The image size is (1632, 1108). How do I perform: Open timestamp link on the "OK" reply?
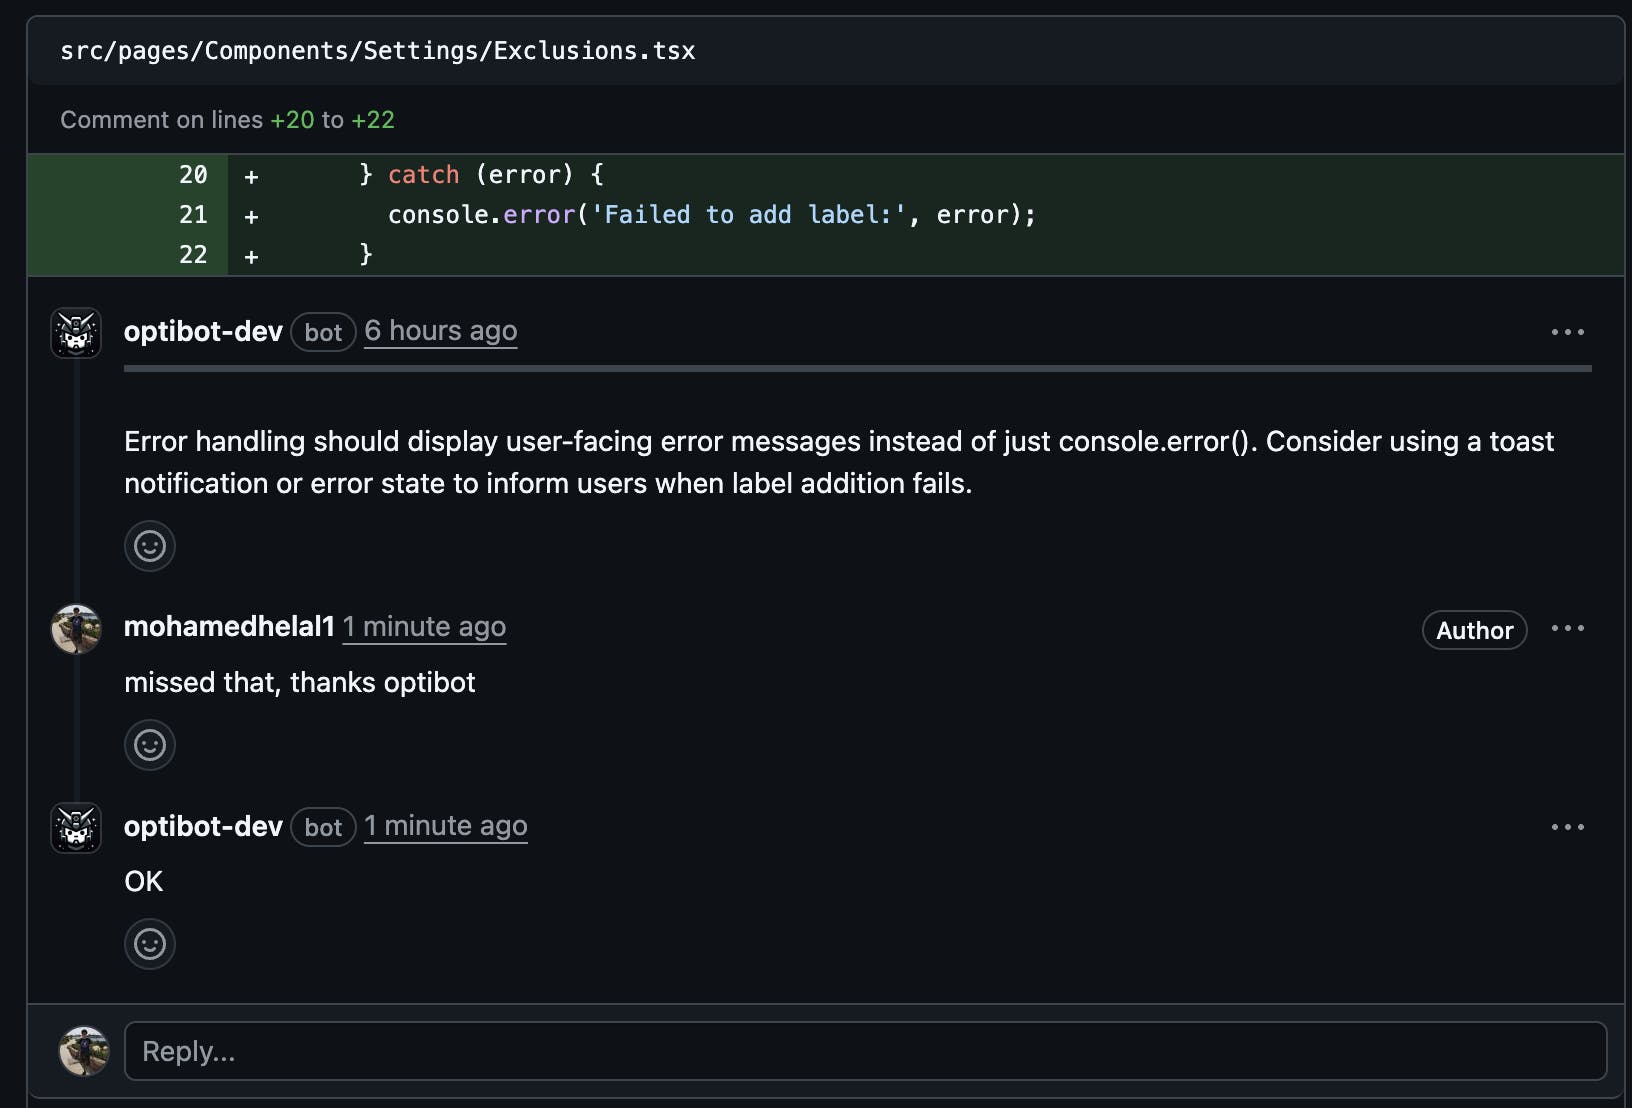coord(445,826)
